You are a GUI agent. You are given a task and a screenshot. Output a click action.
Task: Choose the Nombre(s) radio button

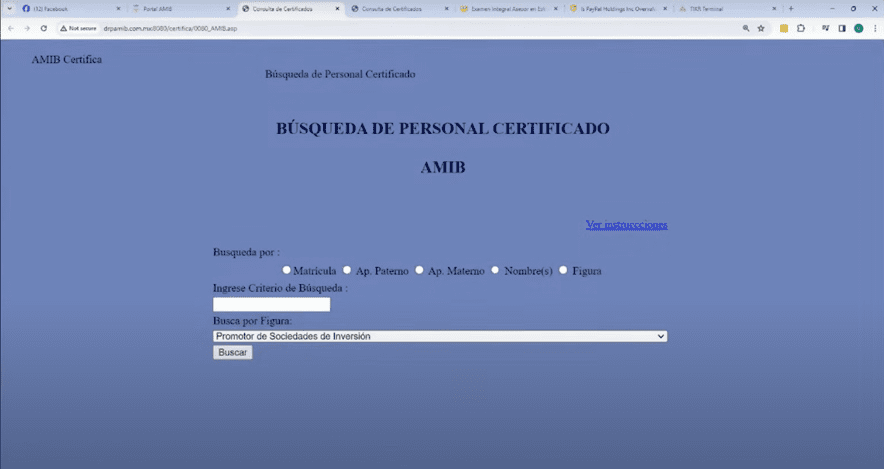click(x=495, y=270)
